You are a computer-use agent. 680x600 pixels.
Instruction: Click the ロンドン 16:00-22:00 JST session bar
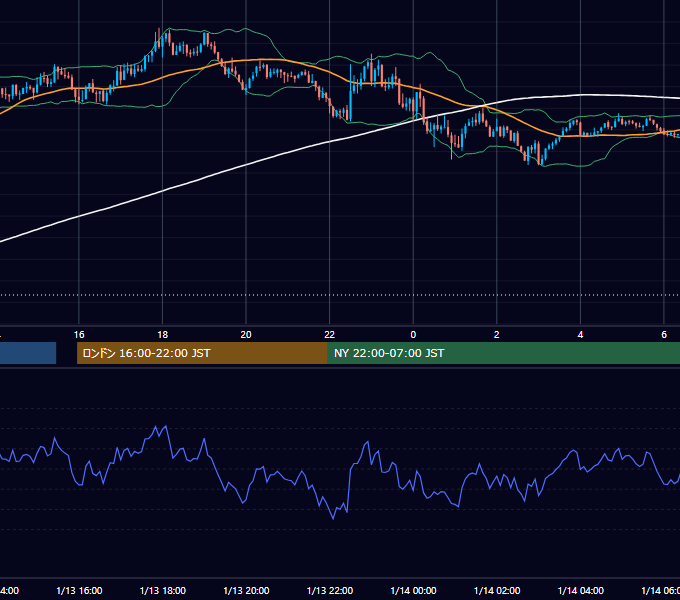click(x=202, y=353)
